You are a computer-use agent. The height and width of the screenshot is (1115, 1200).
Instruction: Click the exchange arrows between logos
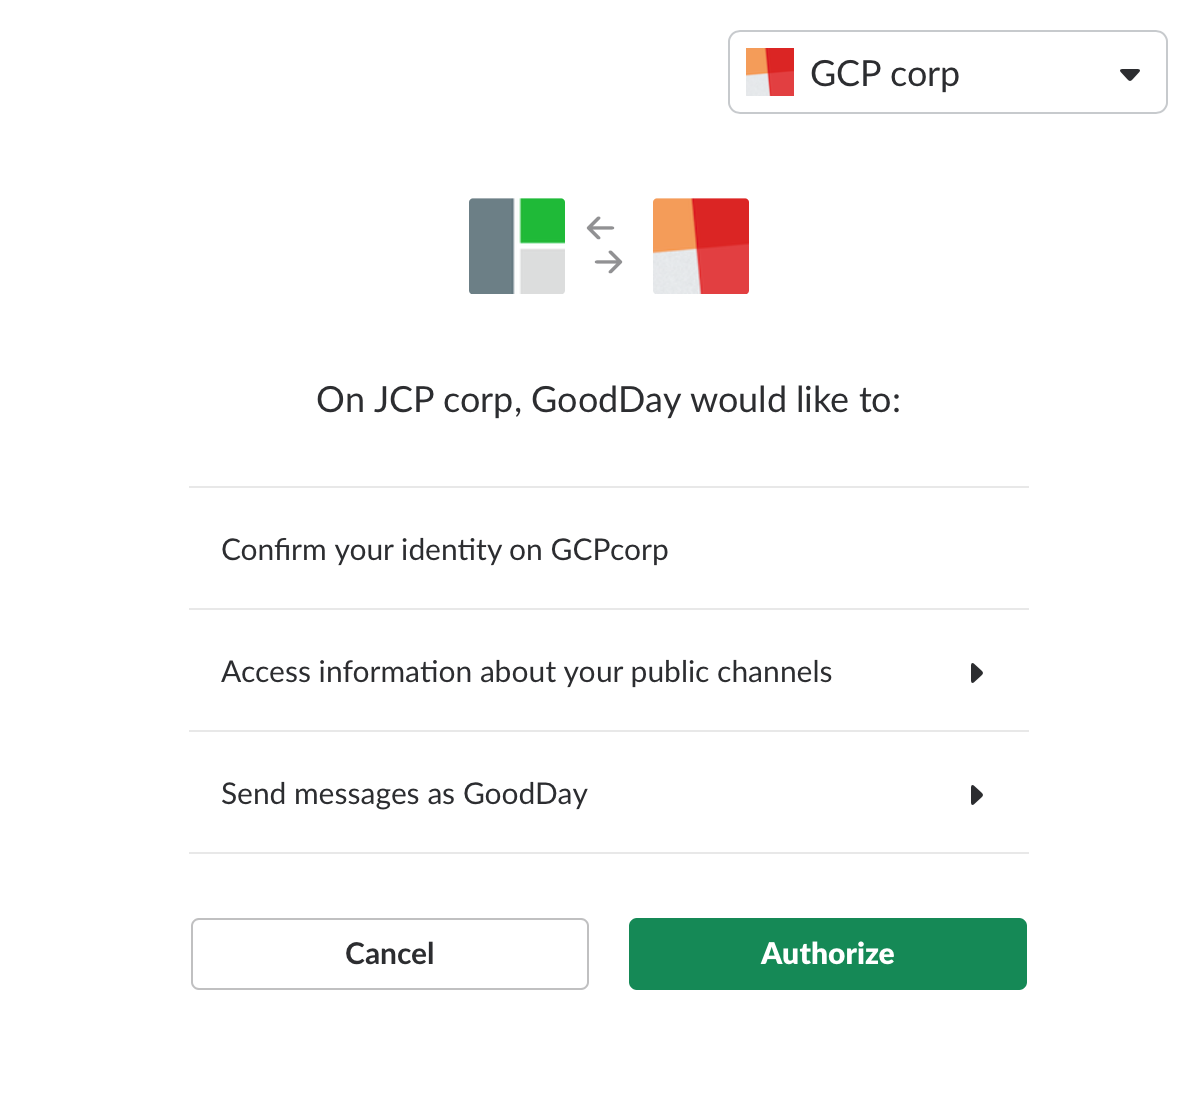click(605, 245)
